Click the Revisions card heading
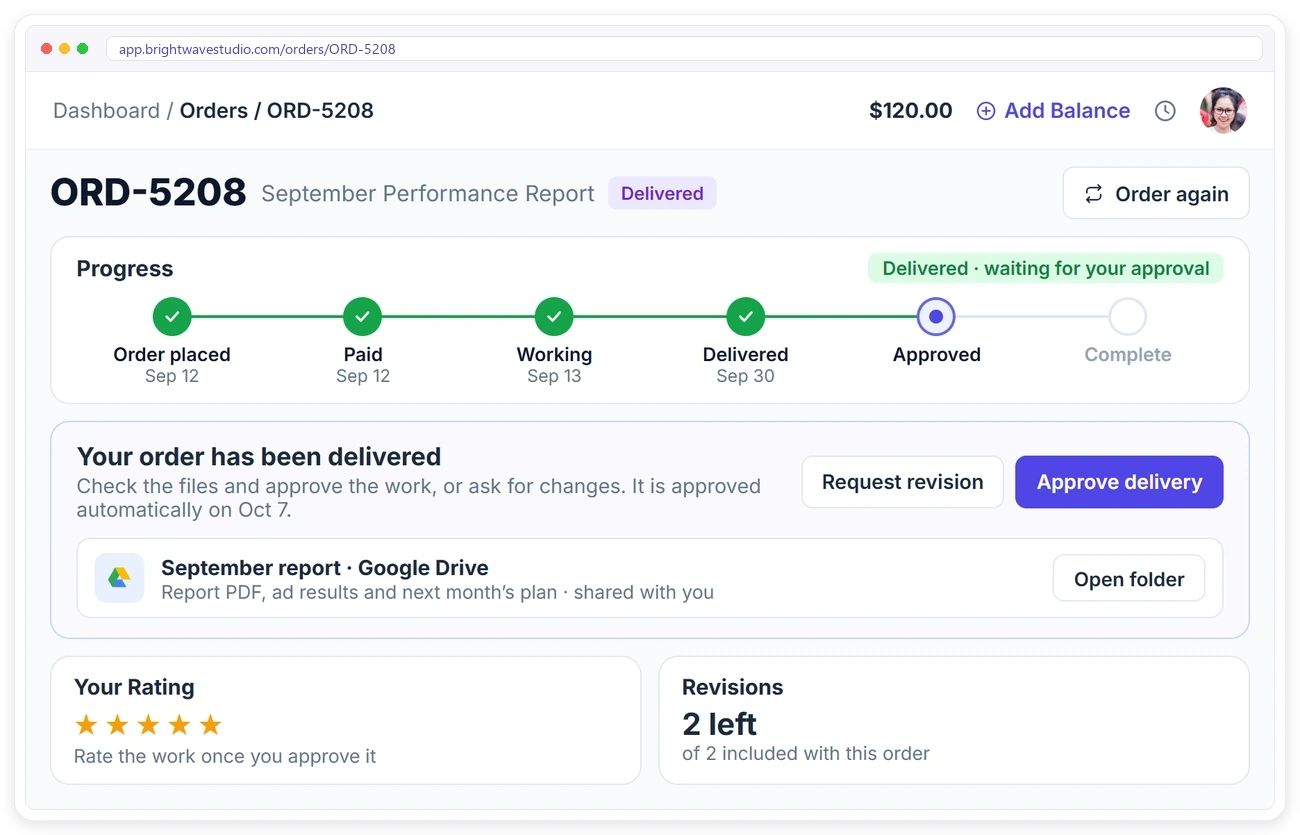 [x=733, y=687]
